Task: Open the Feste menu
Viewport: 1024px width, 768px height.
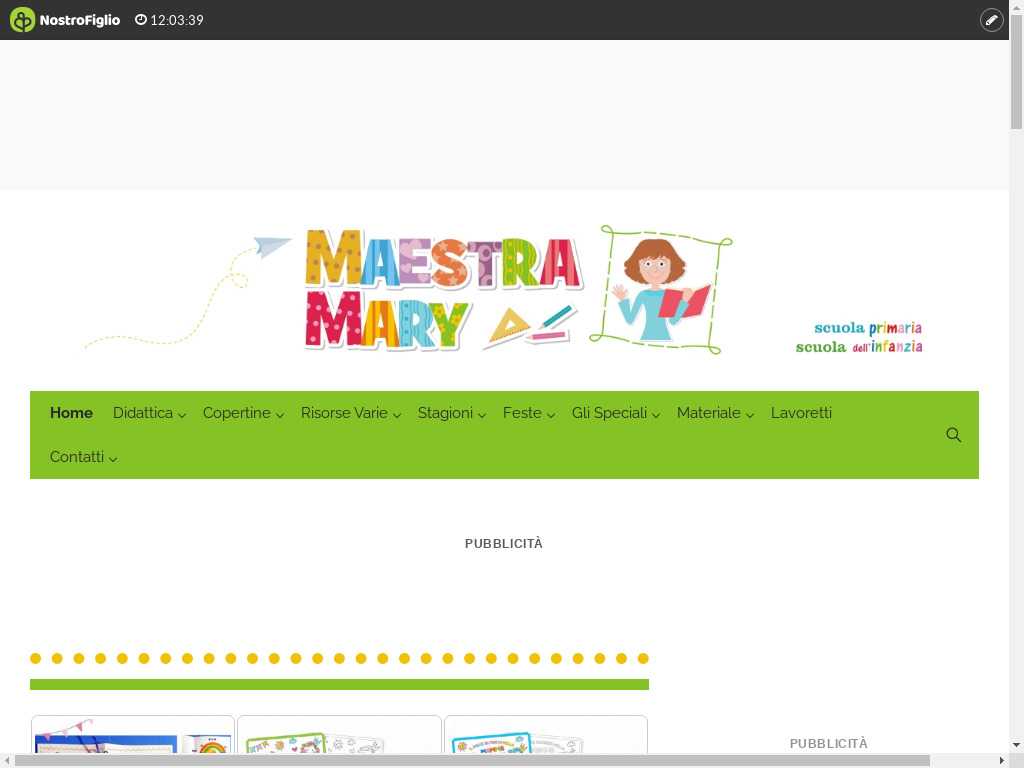Action: 528,413
